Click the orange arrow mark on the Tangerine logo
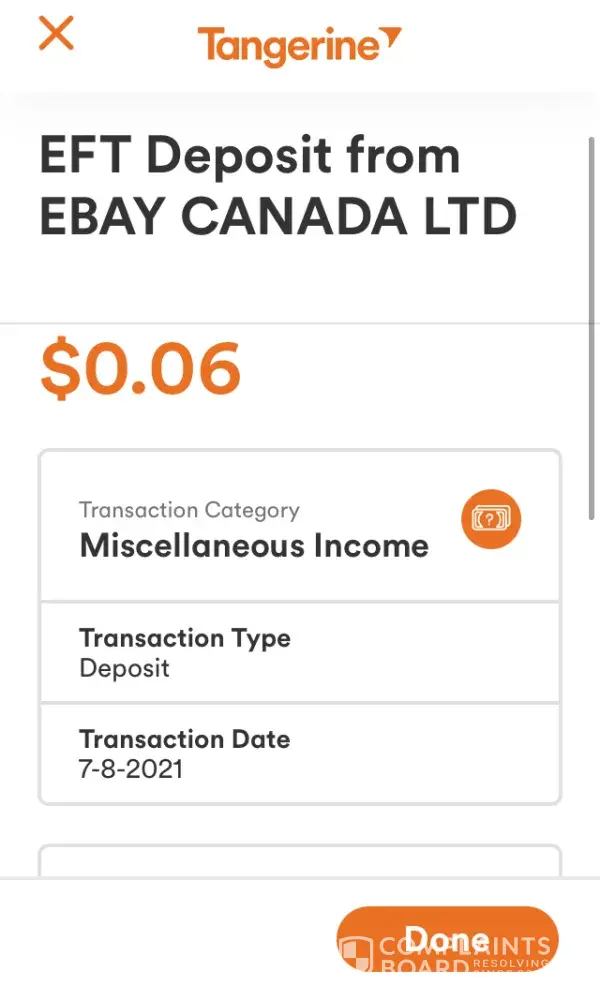The image size is (600, 1000). 392,39
